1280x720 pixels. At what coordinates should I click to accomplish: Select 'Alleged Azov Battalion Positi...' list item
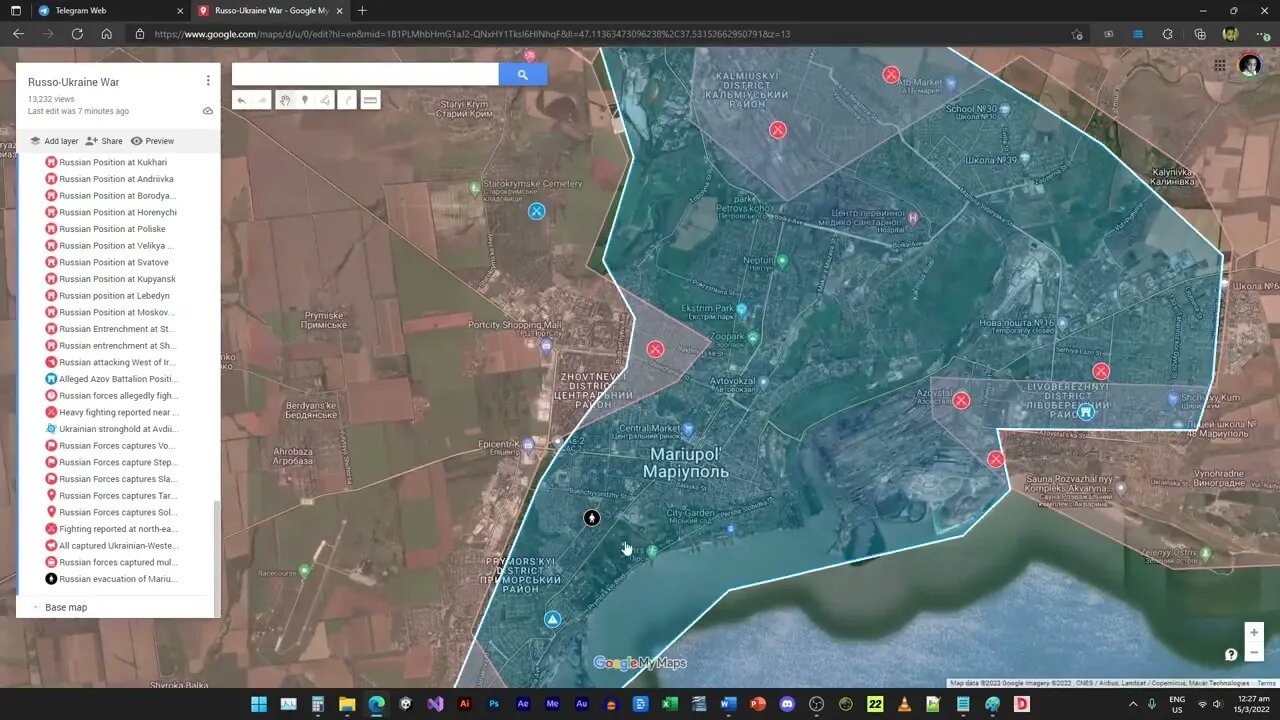pos(112,379)
